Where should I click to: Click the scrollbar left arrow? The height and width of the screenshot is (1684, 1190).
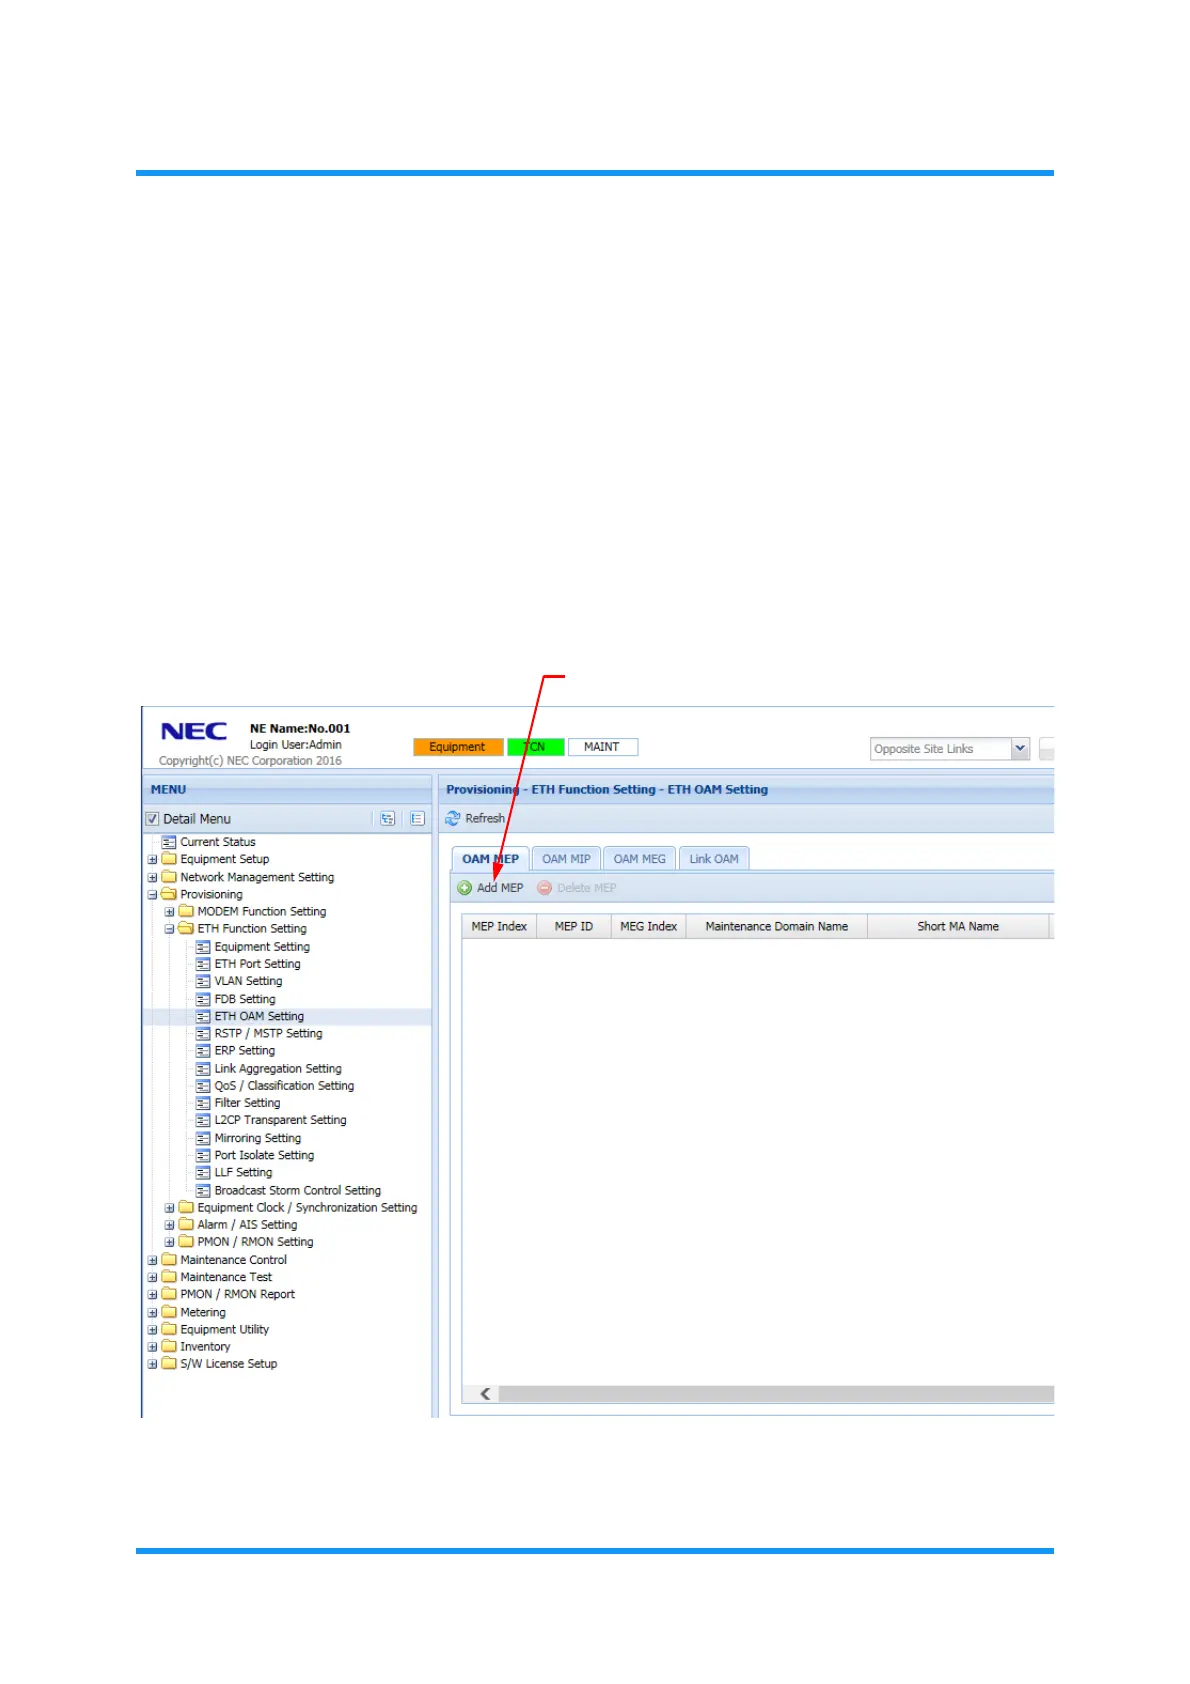[x=486, y=1394]
